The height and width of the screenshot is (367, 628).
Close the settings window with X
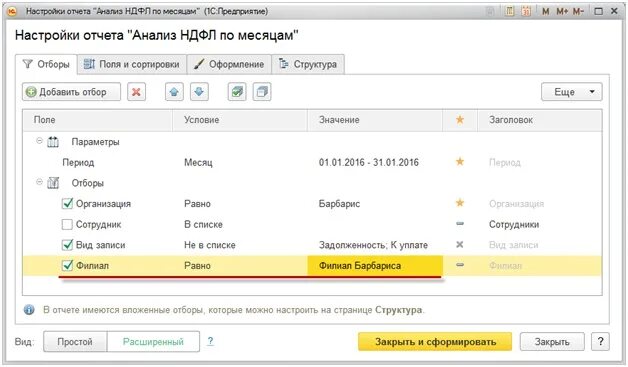tap(614, 11)
